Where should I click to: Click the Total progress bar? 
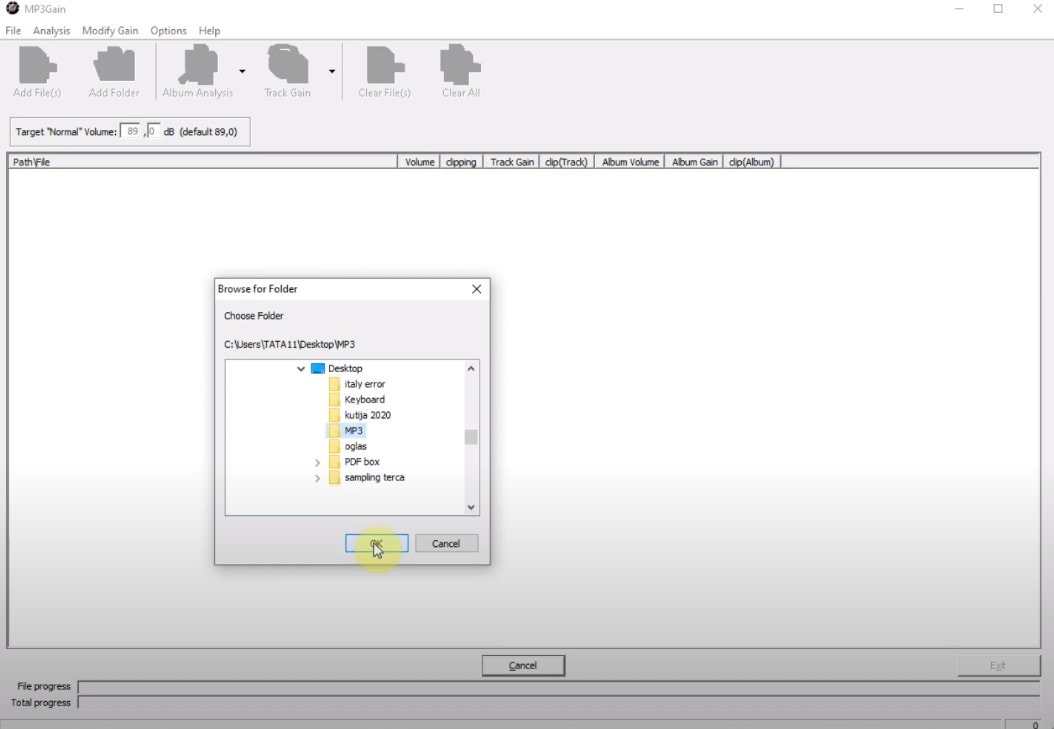click(559, 703)
